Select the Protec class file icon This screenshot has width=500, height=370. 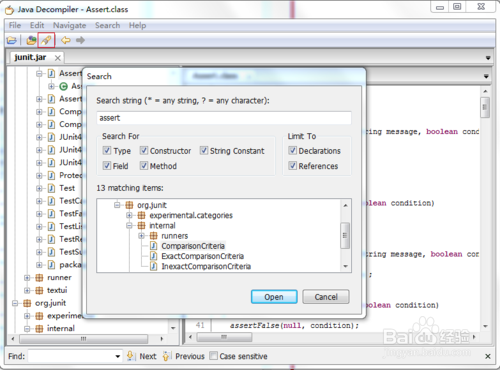click(x=51, y=175)
